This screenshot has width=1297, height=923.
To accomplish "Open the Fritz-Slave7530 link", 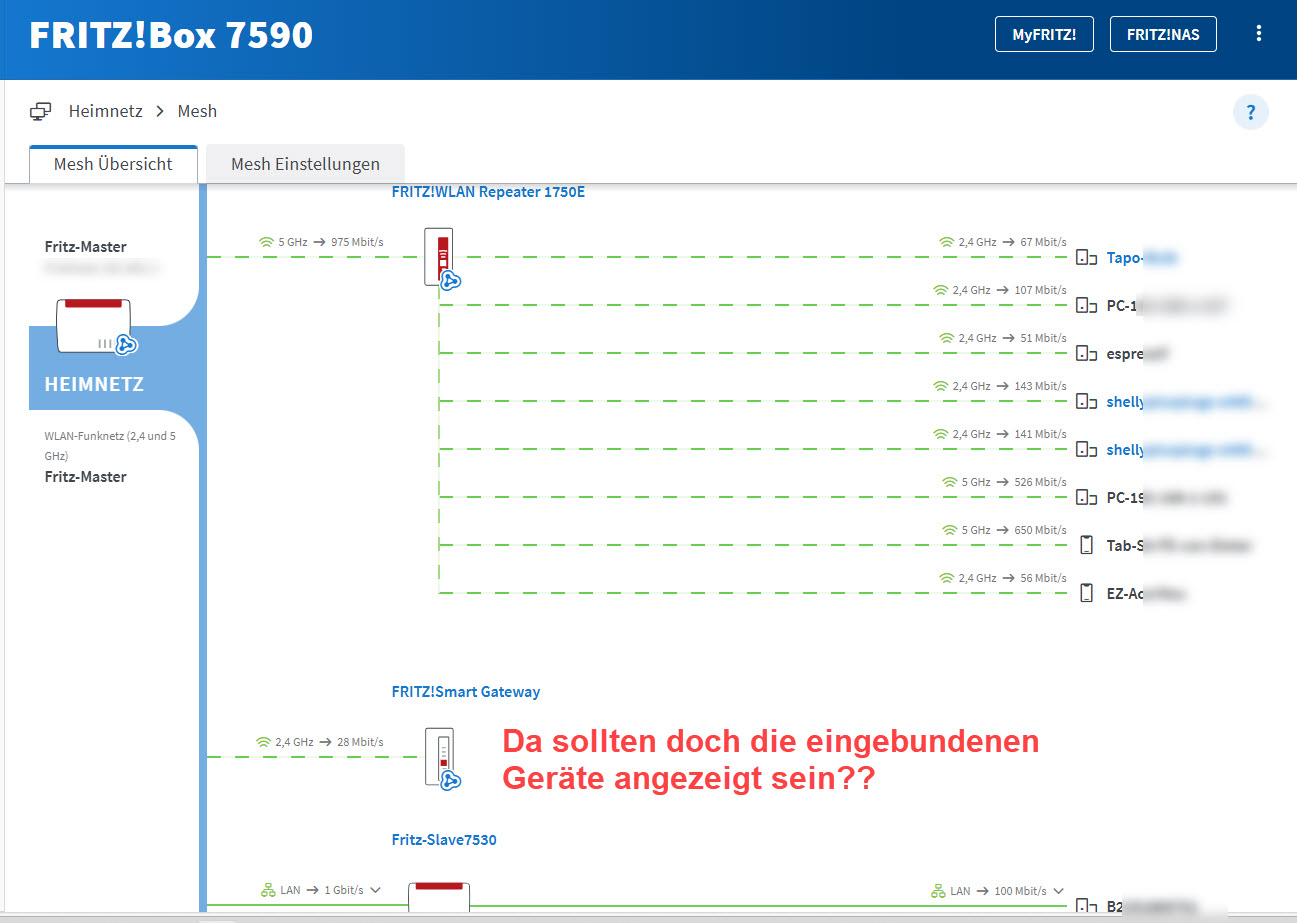I will 444,840.
